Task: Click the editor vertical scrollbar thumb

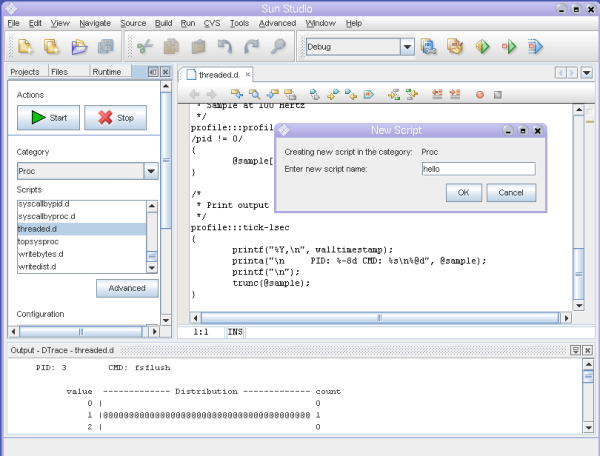Action: (579, 274)
